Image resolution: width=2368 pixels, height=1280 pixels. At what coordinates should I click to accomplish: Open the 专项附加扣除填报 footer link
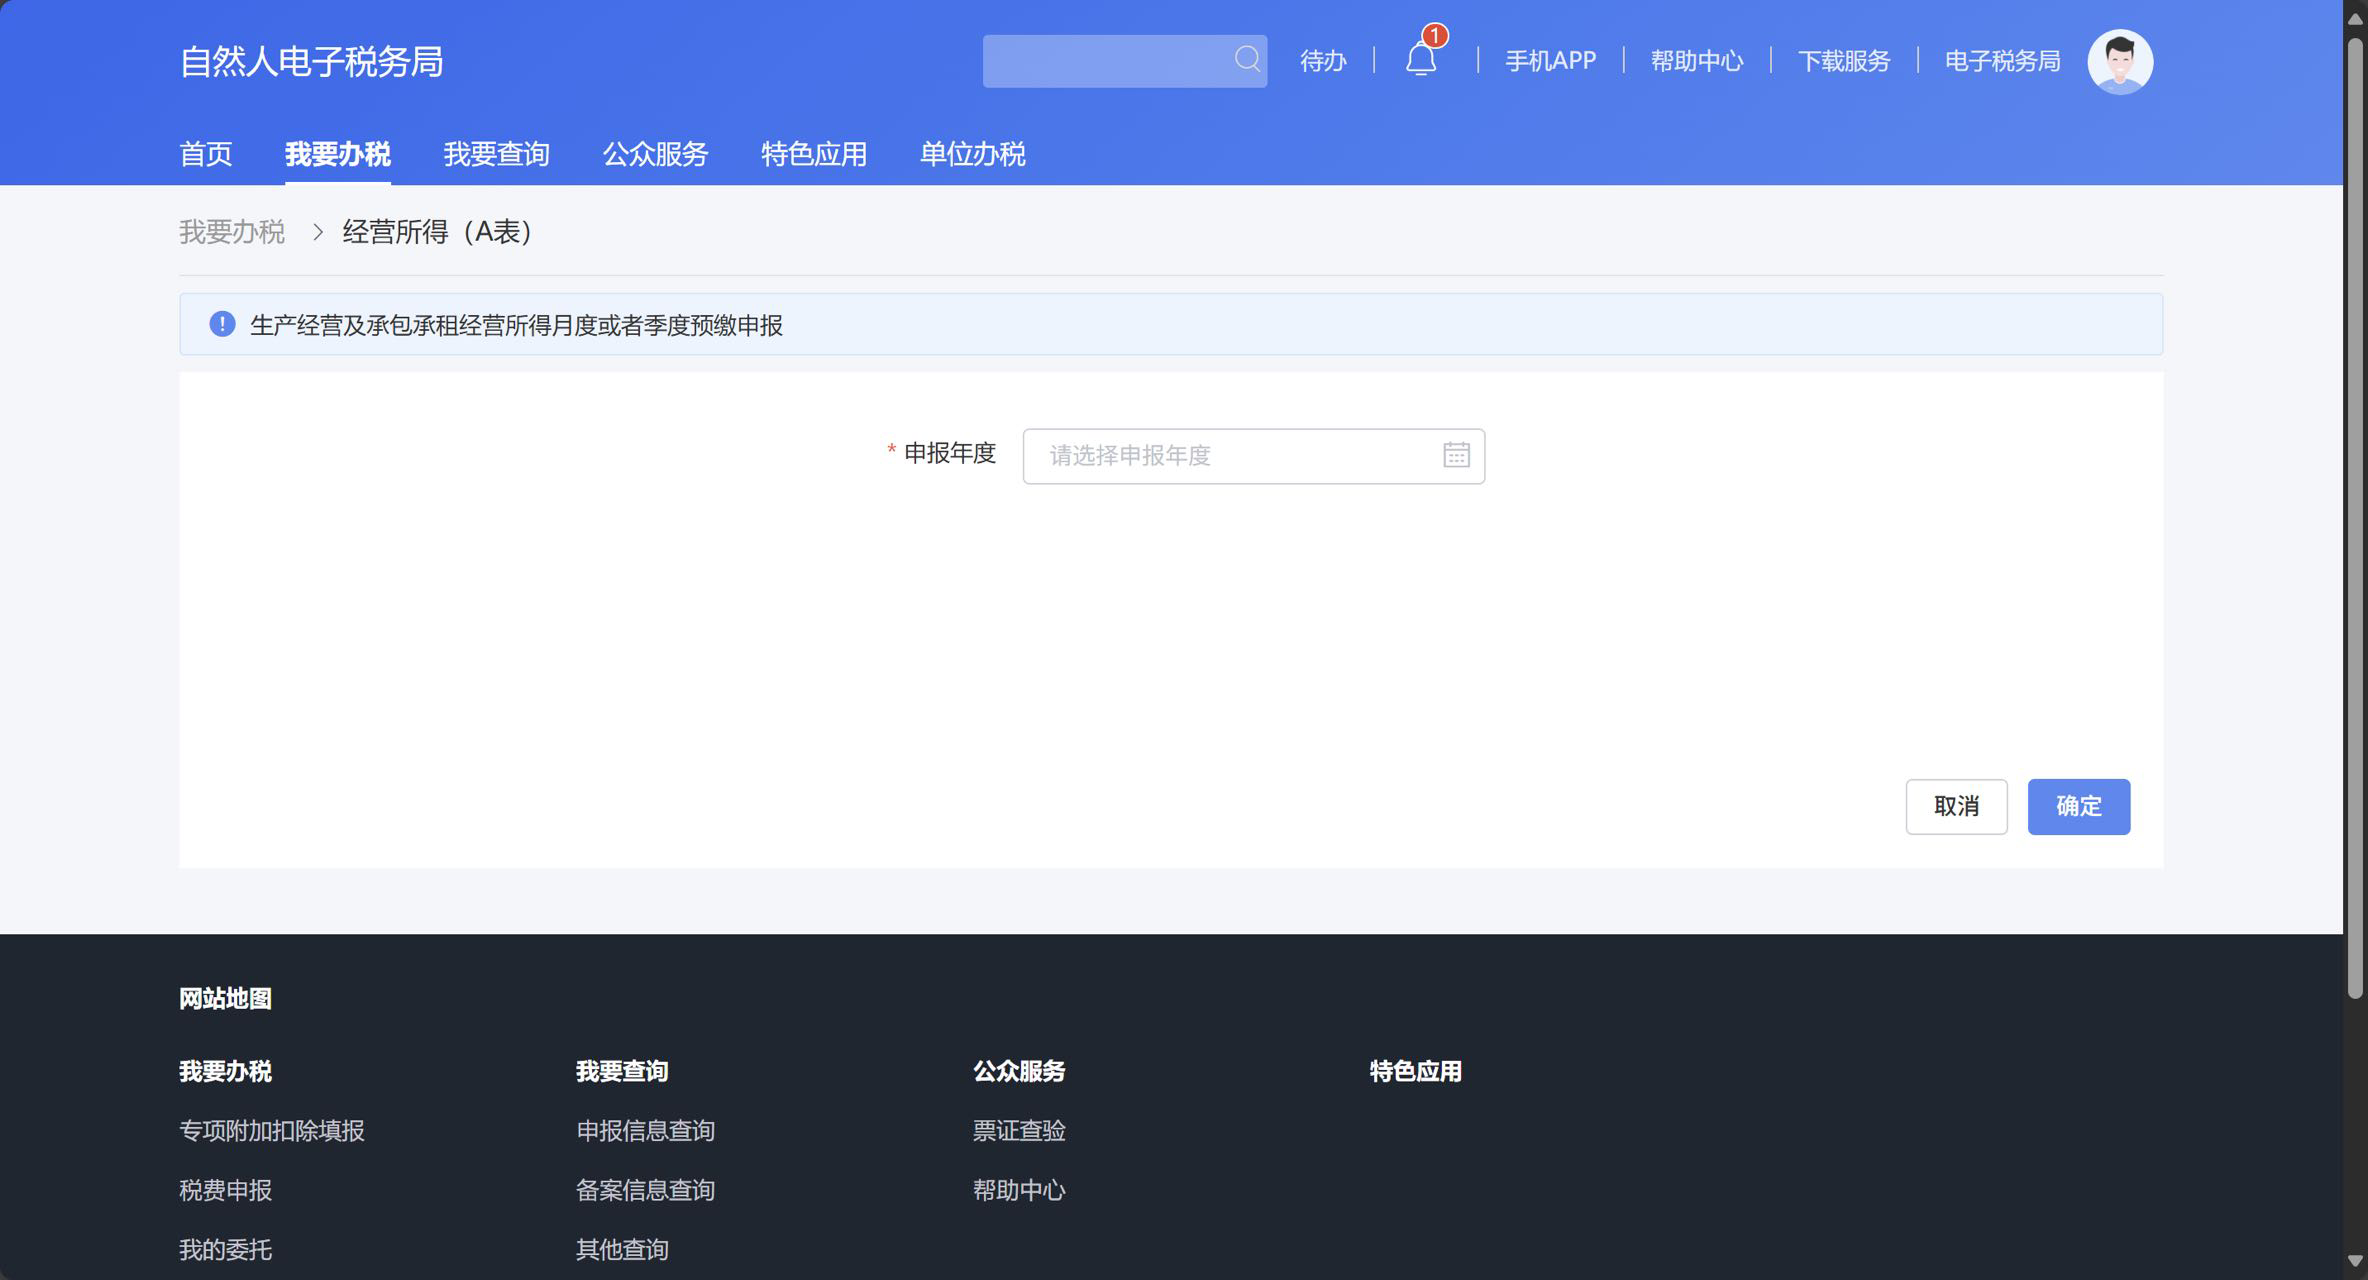(x=272, y=1130)
